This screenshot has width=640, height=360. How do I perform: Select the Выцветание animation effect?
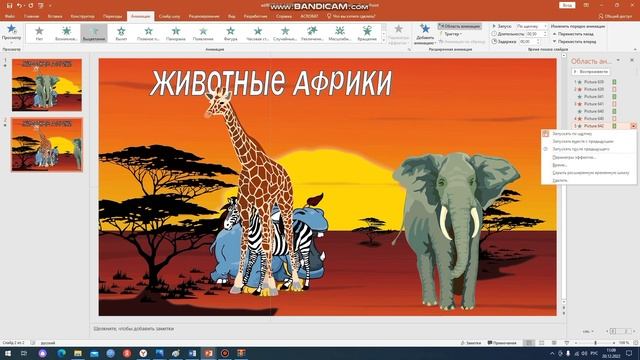click(94, 33)
